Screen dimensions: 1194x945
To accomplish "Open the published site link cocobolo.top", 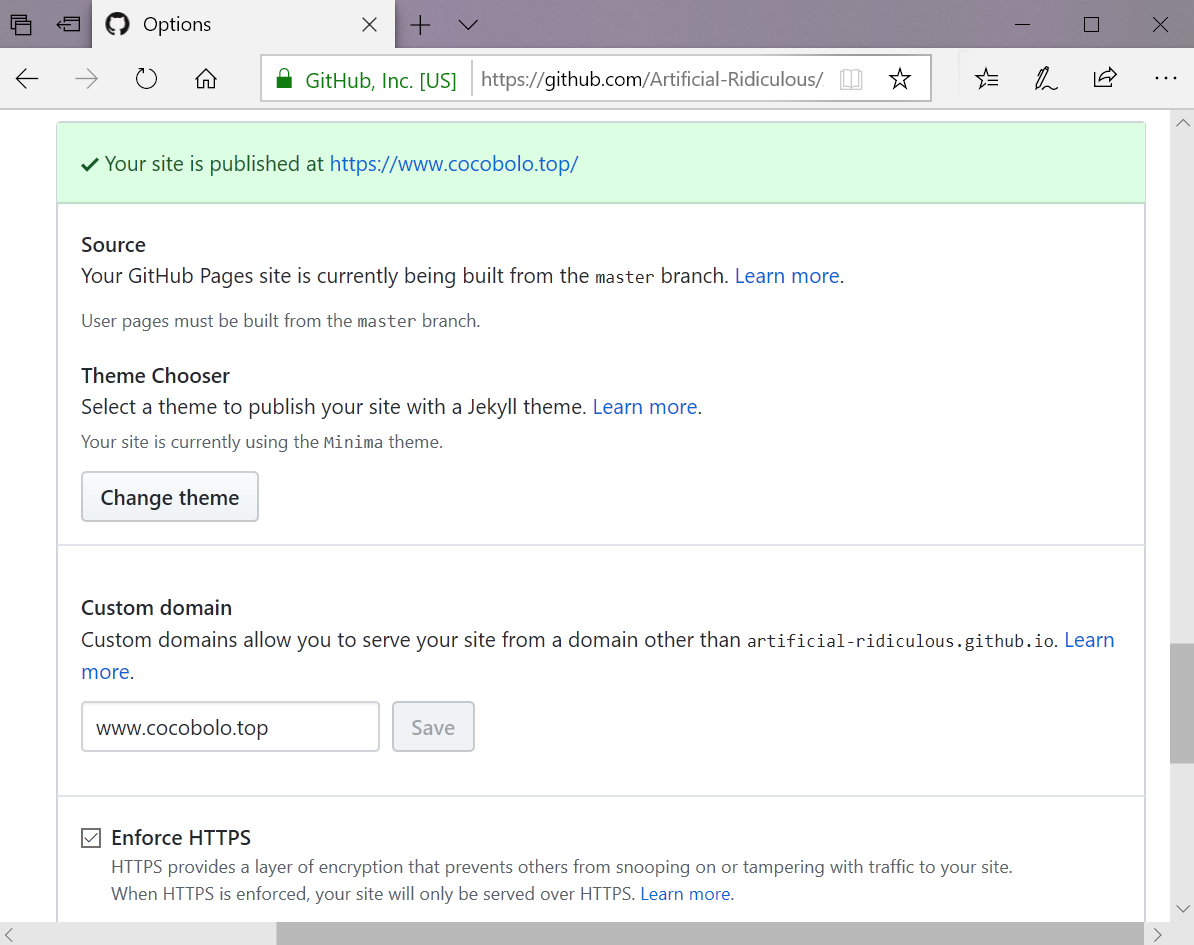I will [454, 164].
